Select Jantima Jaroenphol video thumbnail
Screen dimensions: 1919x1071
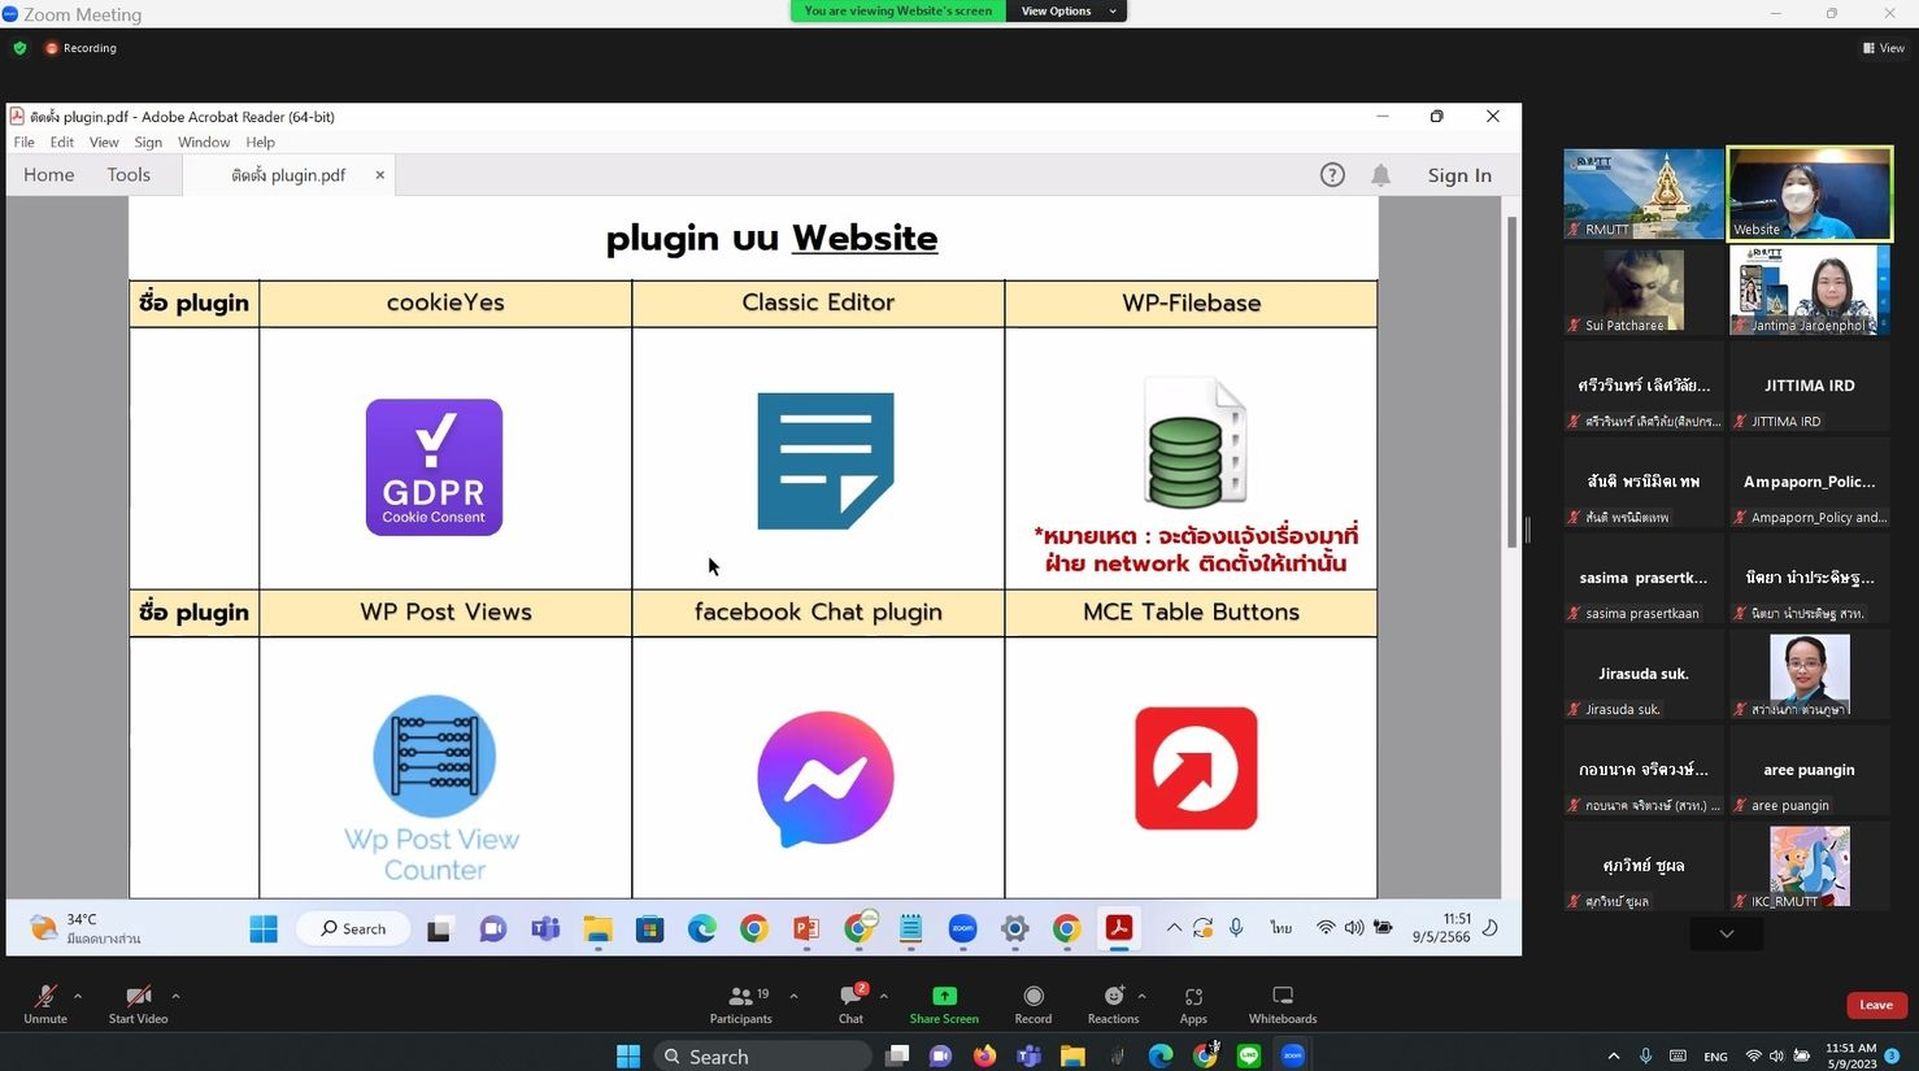[1809, 289]
